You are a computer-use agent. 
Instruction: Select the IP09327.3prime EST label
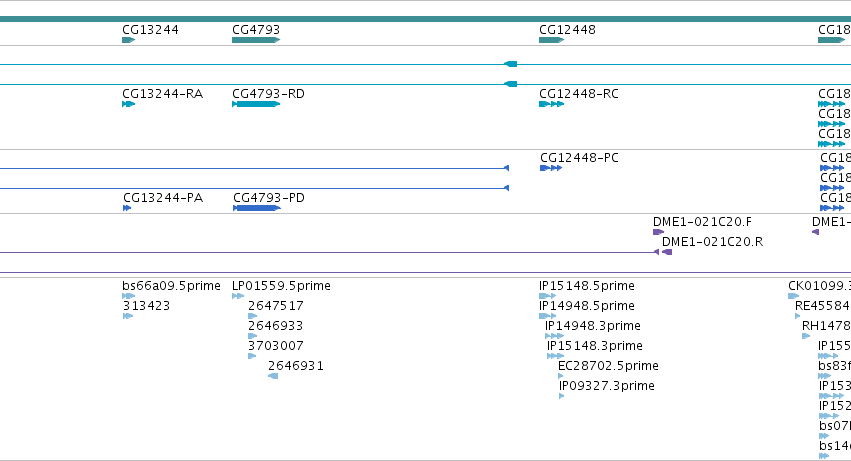[607, 386]
